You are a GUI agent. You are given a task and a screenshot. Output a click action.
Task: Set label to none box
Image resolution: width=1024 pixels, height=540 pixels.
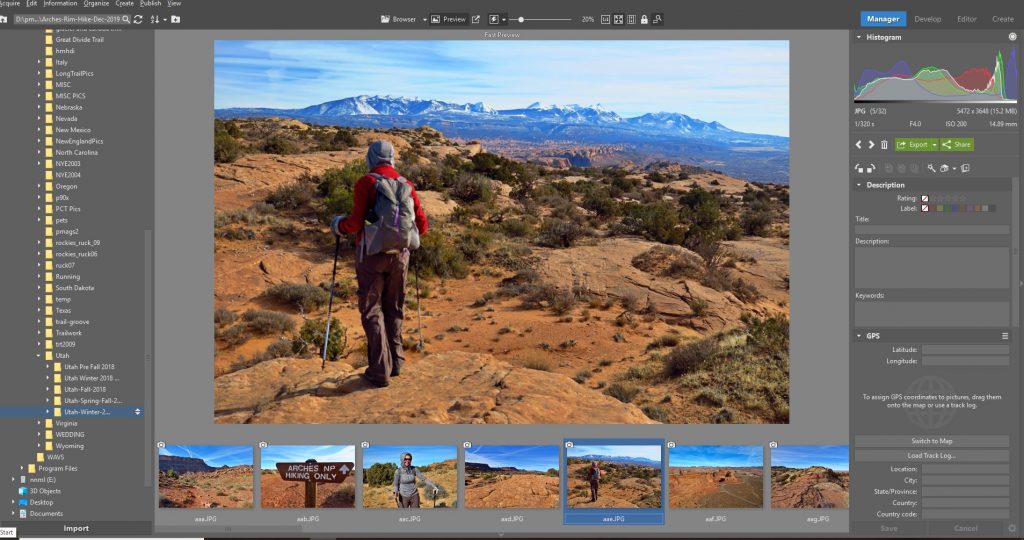(x=925, y=208)
